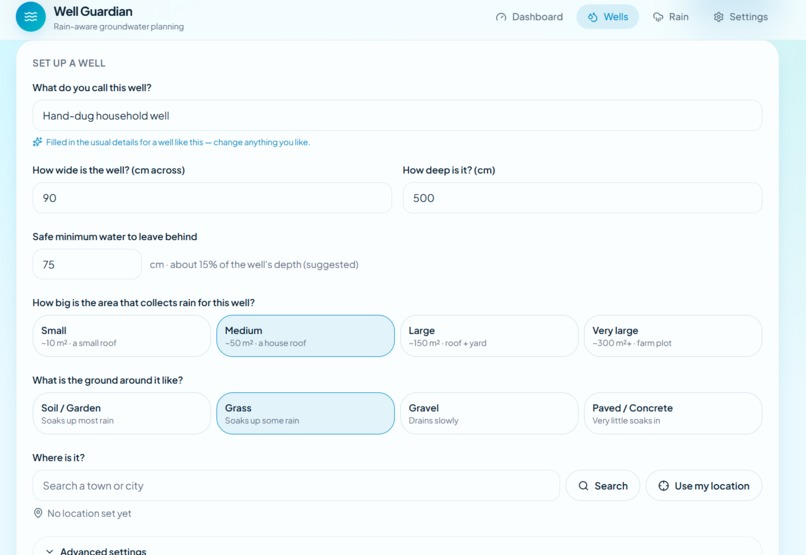Image resolution: width=806 pixels, height=555 pixels.
Task: Click the well width field showing 90
Action: pyautogui.click(x=212, y=198)
